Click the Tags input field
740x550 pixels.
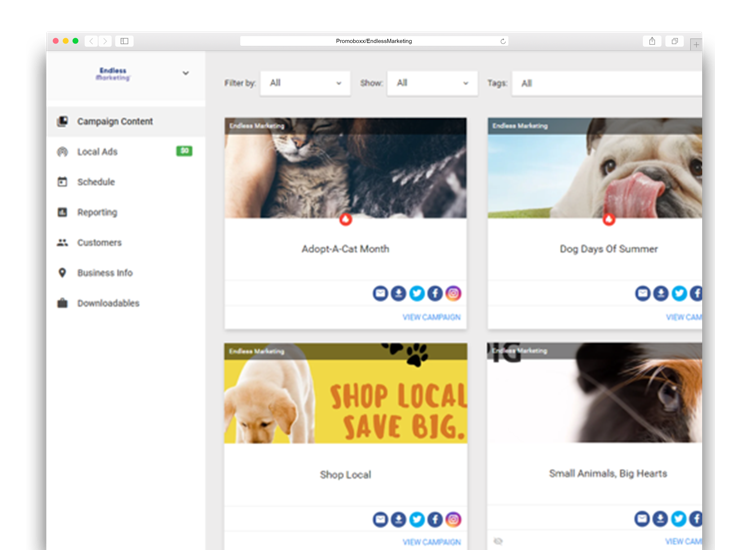tap(607, 84)
